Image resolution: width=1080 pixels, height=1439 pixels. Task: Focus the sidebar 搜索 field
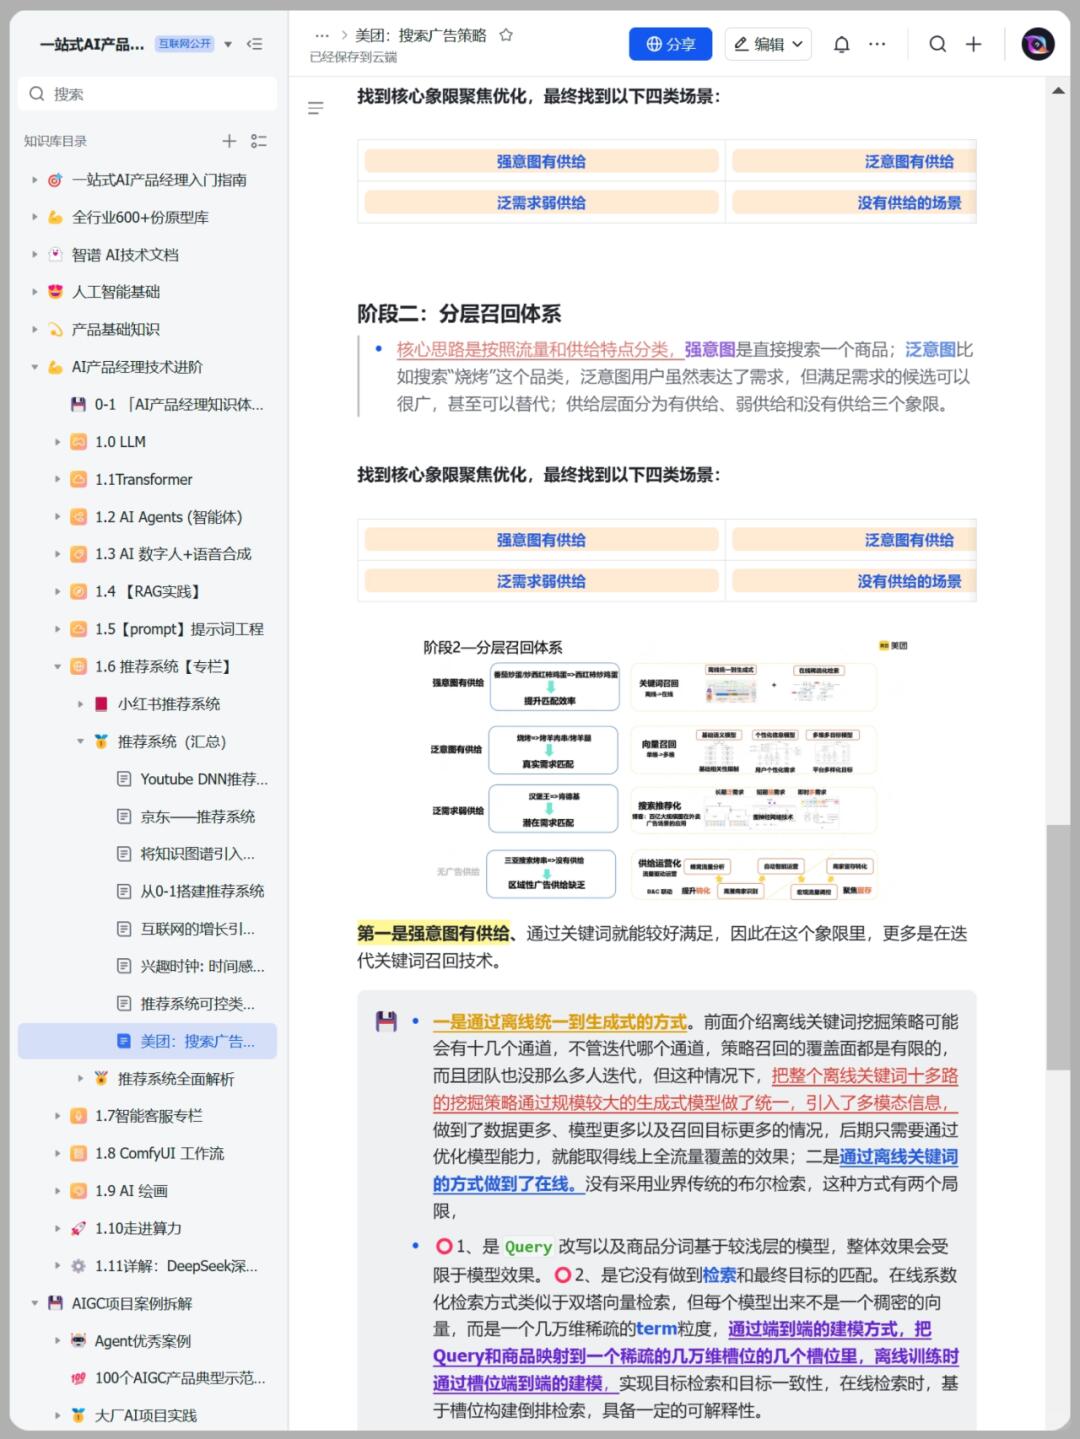pos(147,94)
